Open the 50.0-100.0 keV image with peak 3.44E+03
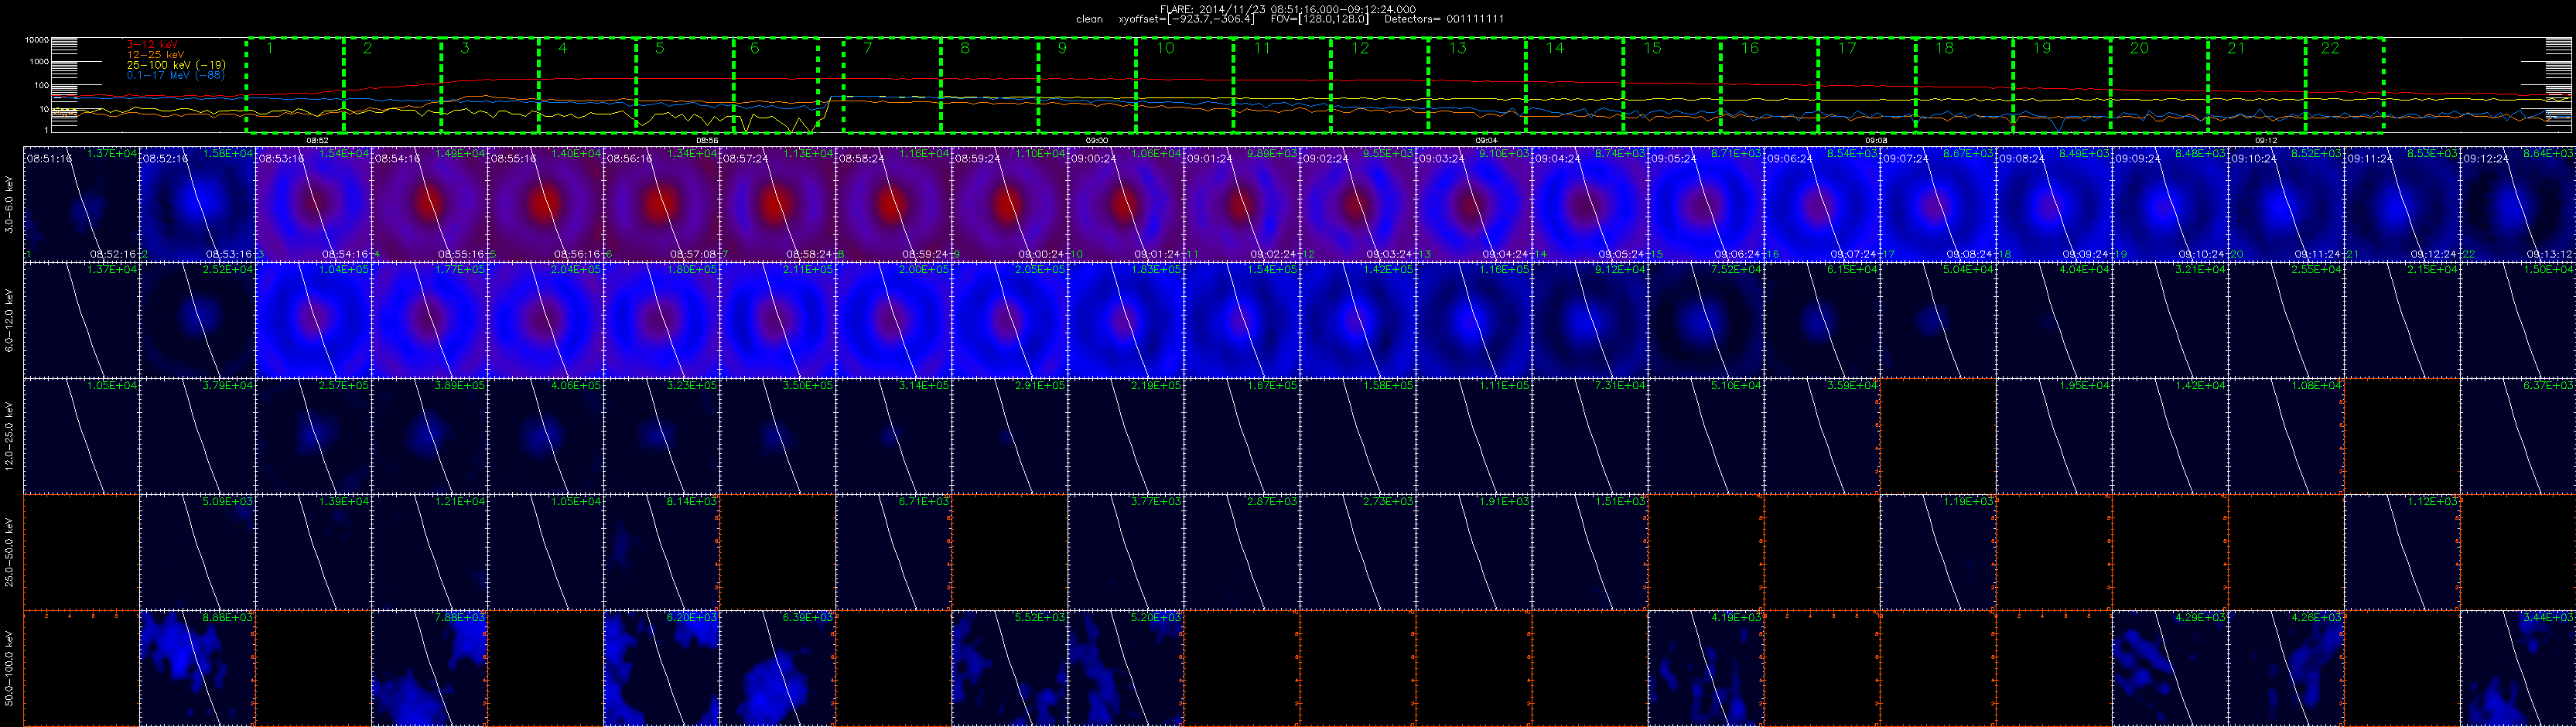The height and width of the screenshot is (727, 2576). click(x=2517, y=668)
